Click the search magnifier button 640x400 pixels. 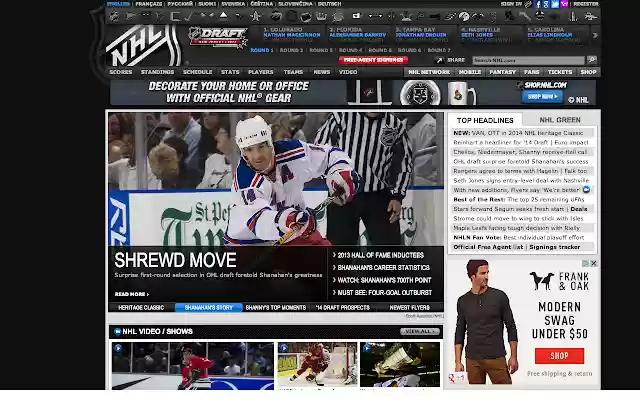(x=592, y=60)
